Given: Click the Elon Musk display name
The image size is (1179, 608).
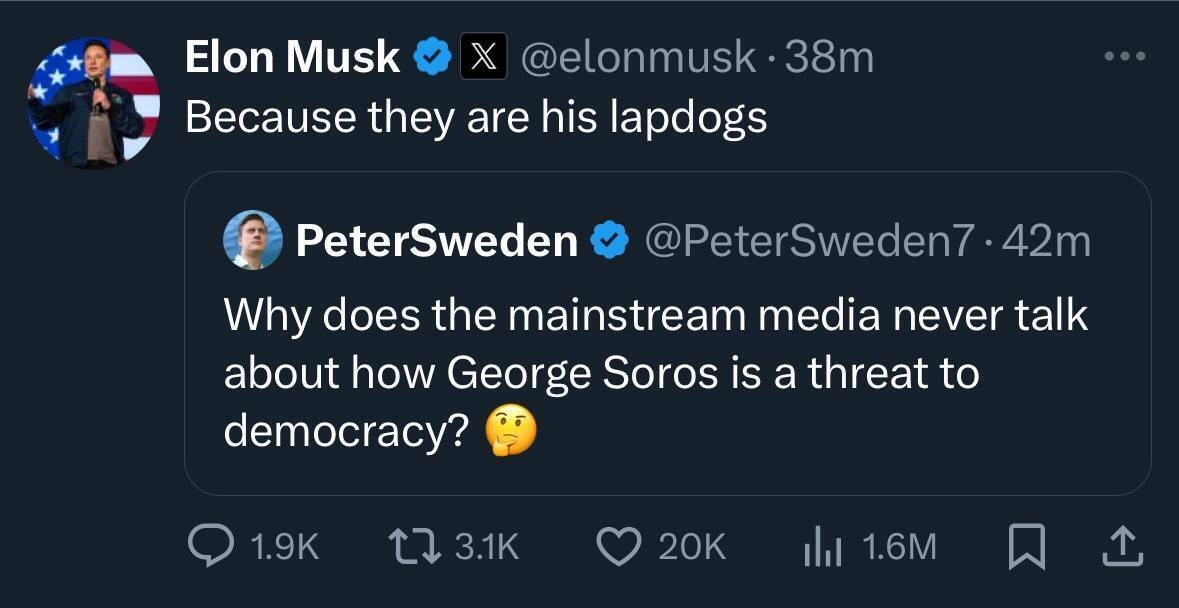Looking at the screenshot, I should (292, 58).
